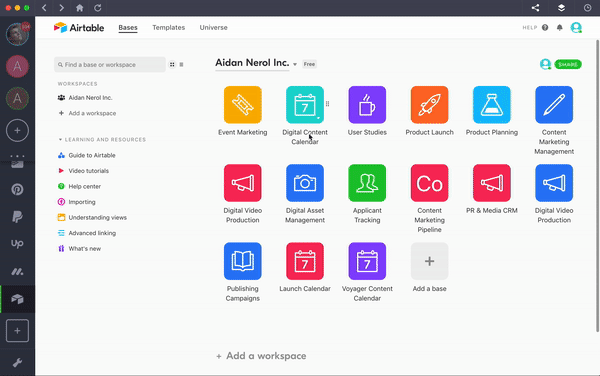
Task: Click Add a workspace in the sidebar
Action: 87,113
